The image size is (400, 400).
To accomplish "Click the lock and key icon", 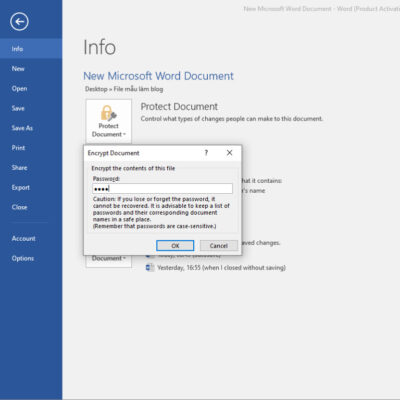I will coord(108,113).
